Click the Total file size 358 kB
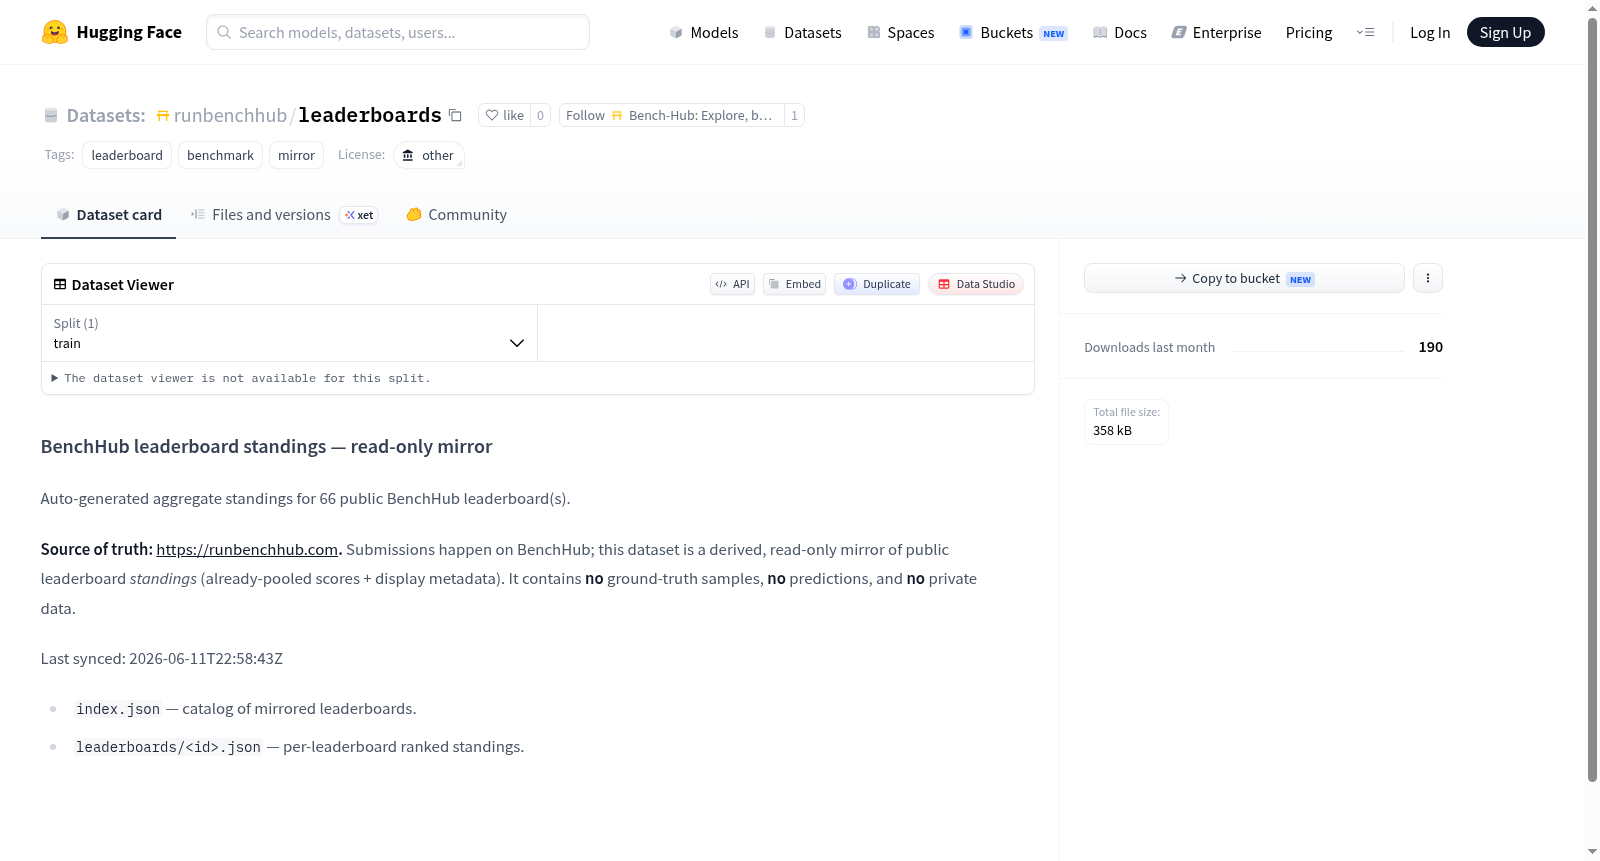 click(x=1126, y=421)
